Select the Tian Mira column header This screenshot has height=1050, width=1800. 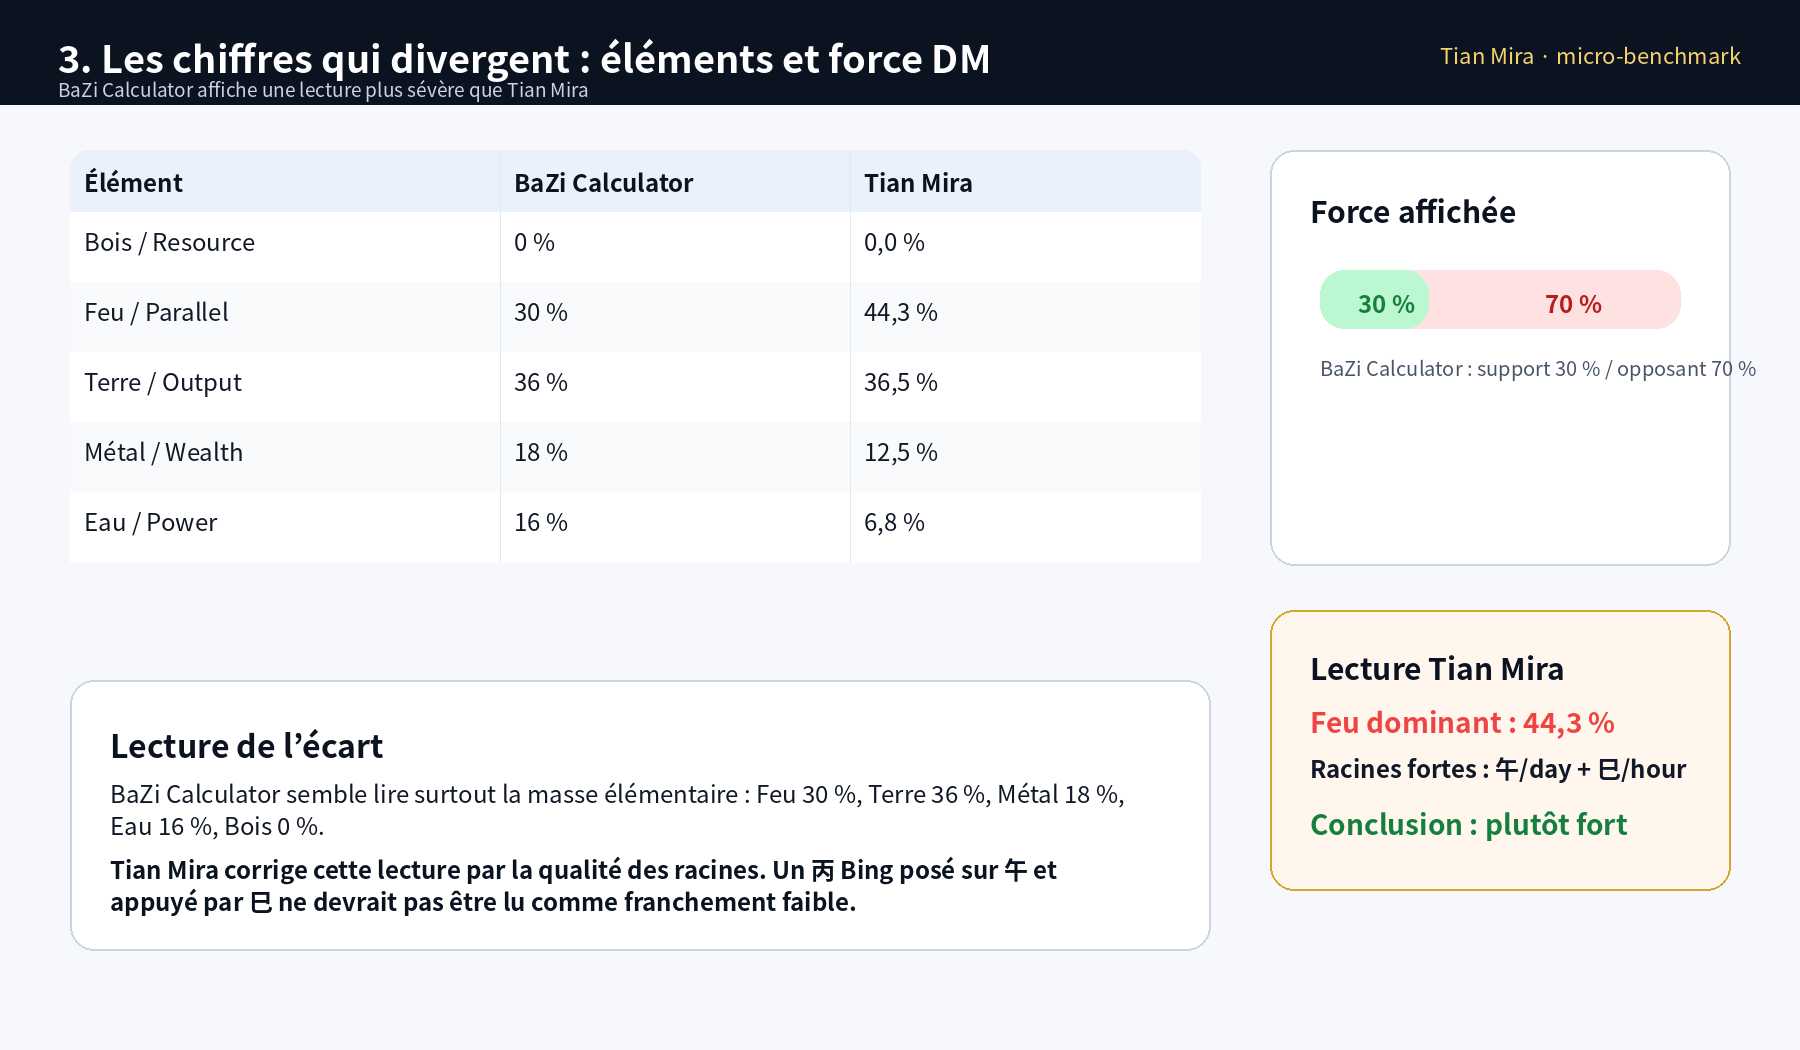pos(918,183)
